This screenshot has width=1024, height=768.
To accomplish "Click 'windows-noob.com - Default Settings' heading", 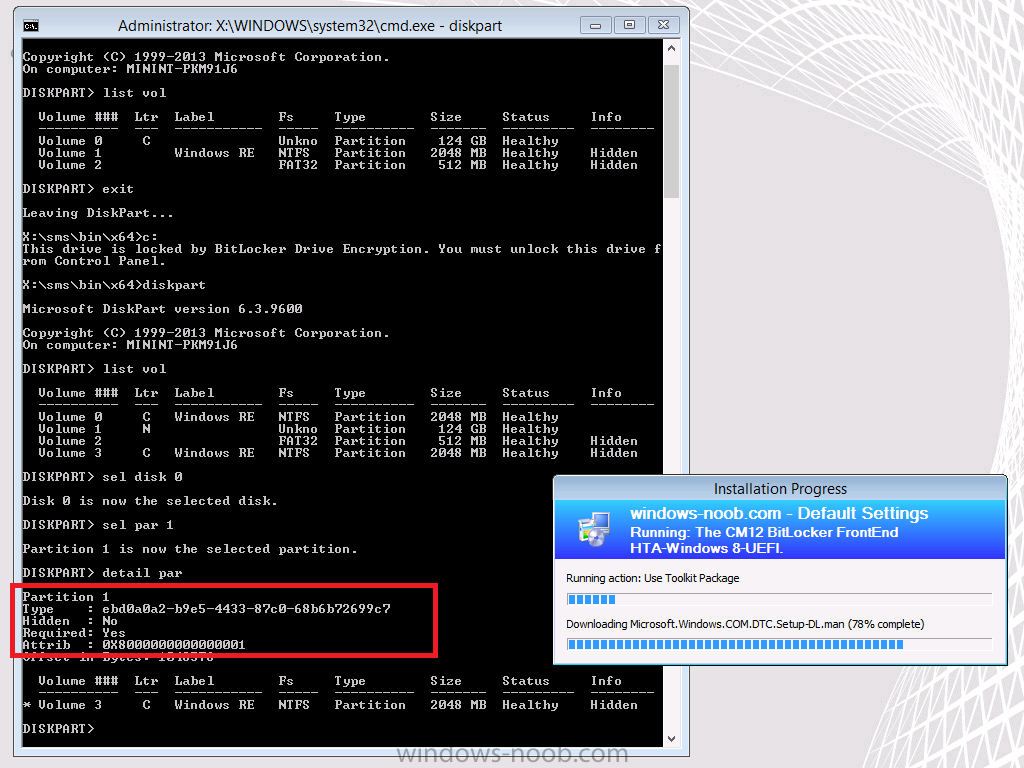I will coord(779,513).
